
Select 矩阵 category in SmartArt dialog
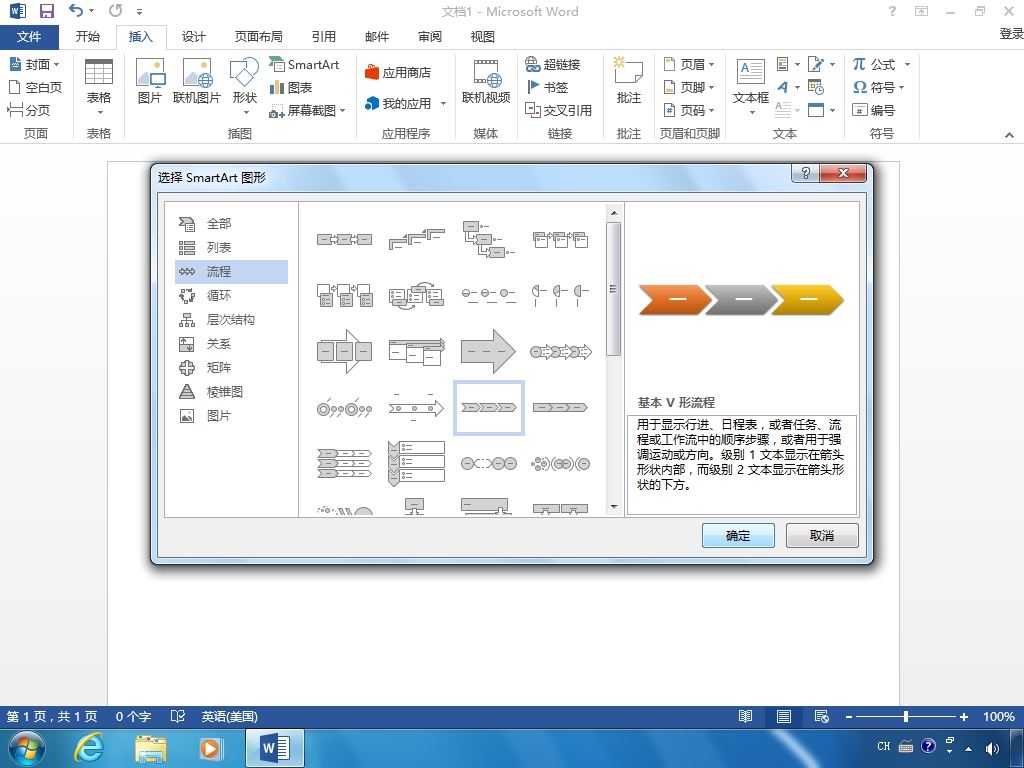tap(231, 368)
